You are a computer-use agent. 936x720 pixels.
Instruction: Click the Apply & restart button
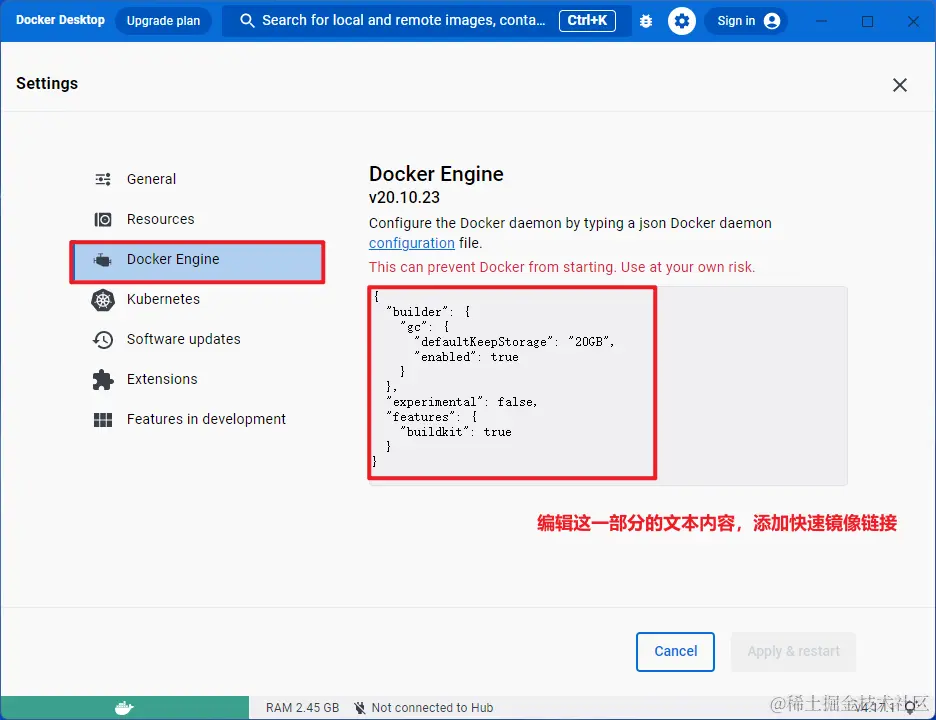[x=793, y=651]
